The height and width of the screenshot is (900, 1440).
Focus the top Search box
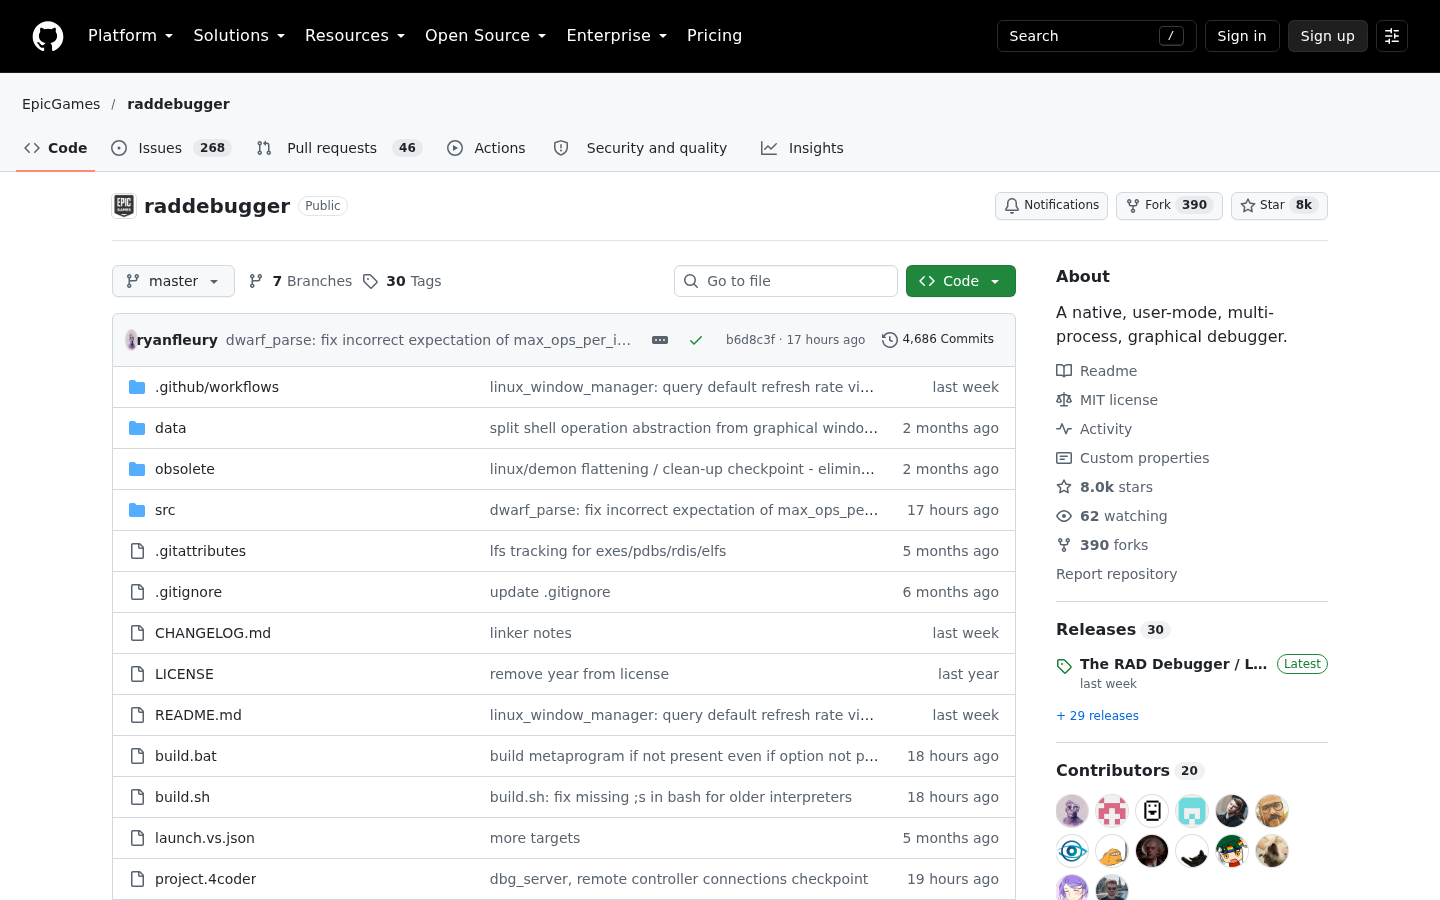[1097, 36]
